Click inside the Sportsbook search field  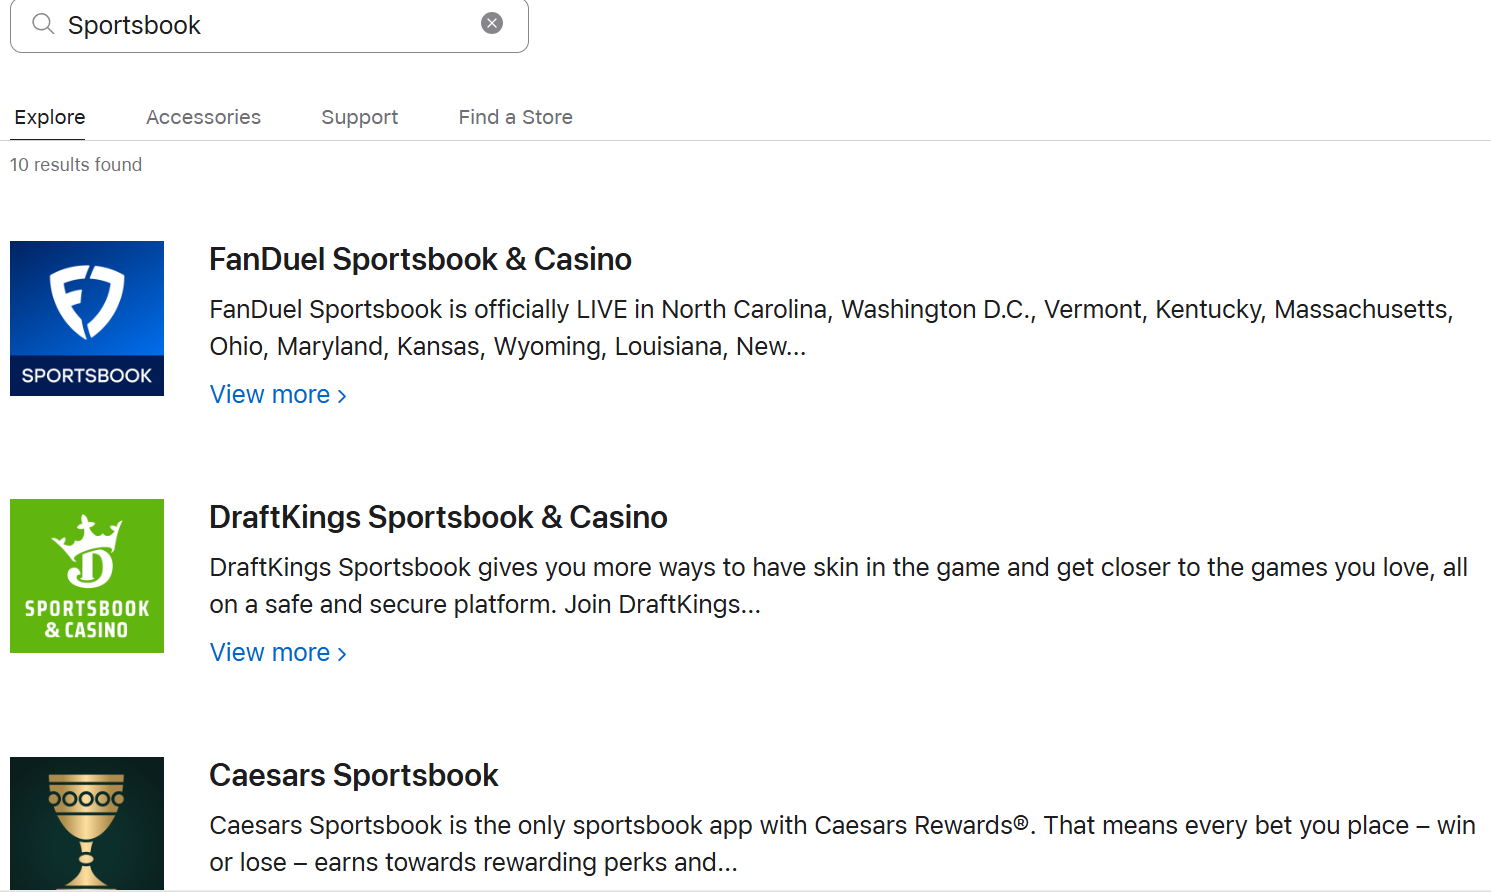pos(270,25)
